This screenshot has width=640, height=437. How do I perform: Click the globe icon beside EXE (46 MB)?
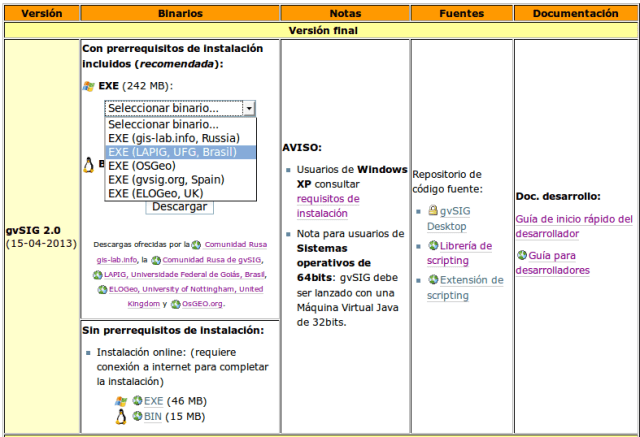138,401
